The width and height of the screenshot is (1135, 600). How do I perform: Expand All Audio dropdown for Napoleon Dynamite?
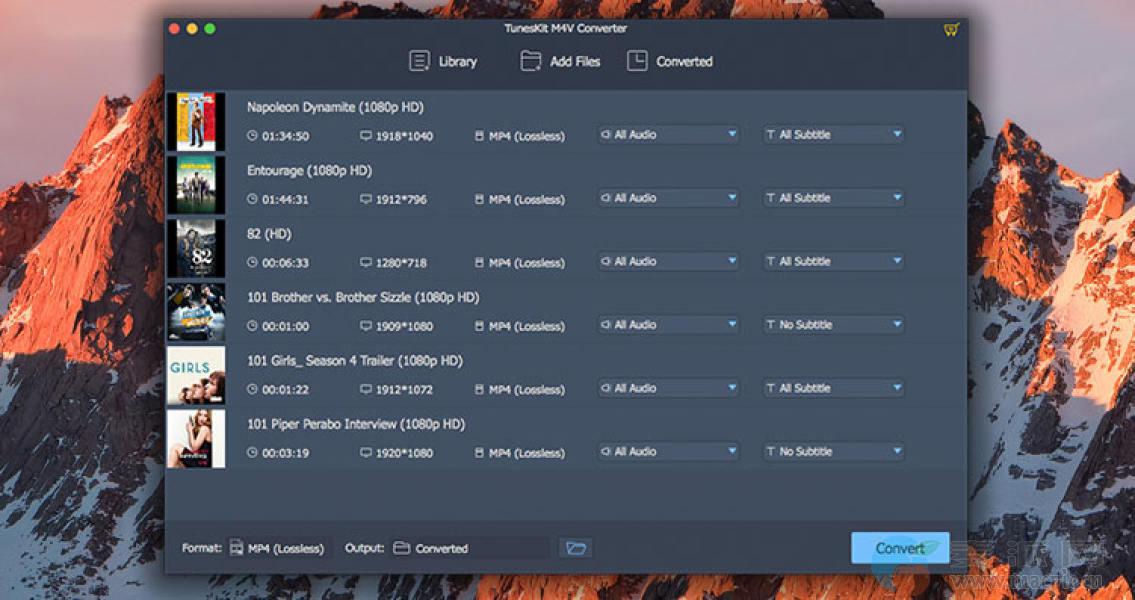tap(668, 134)
